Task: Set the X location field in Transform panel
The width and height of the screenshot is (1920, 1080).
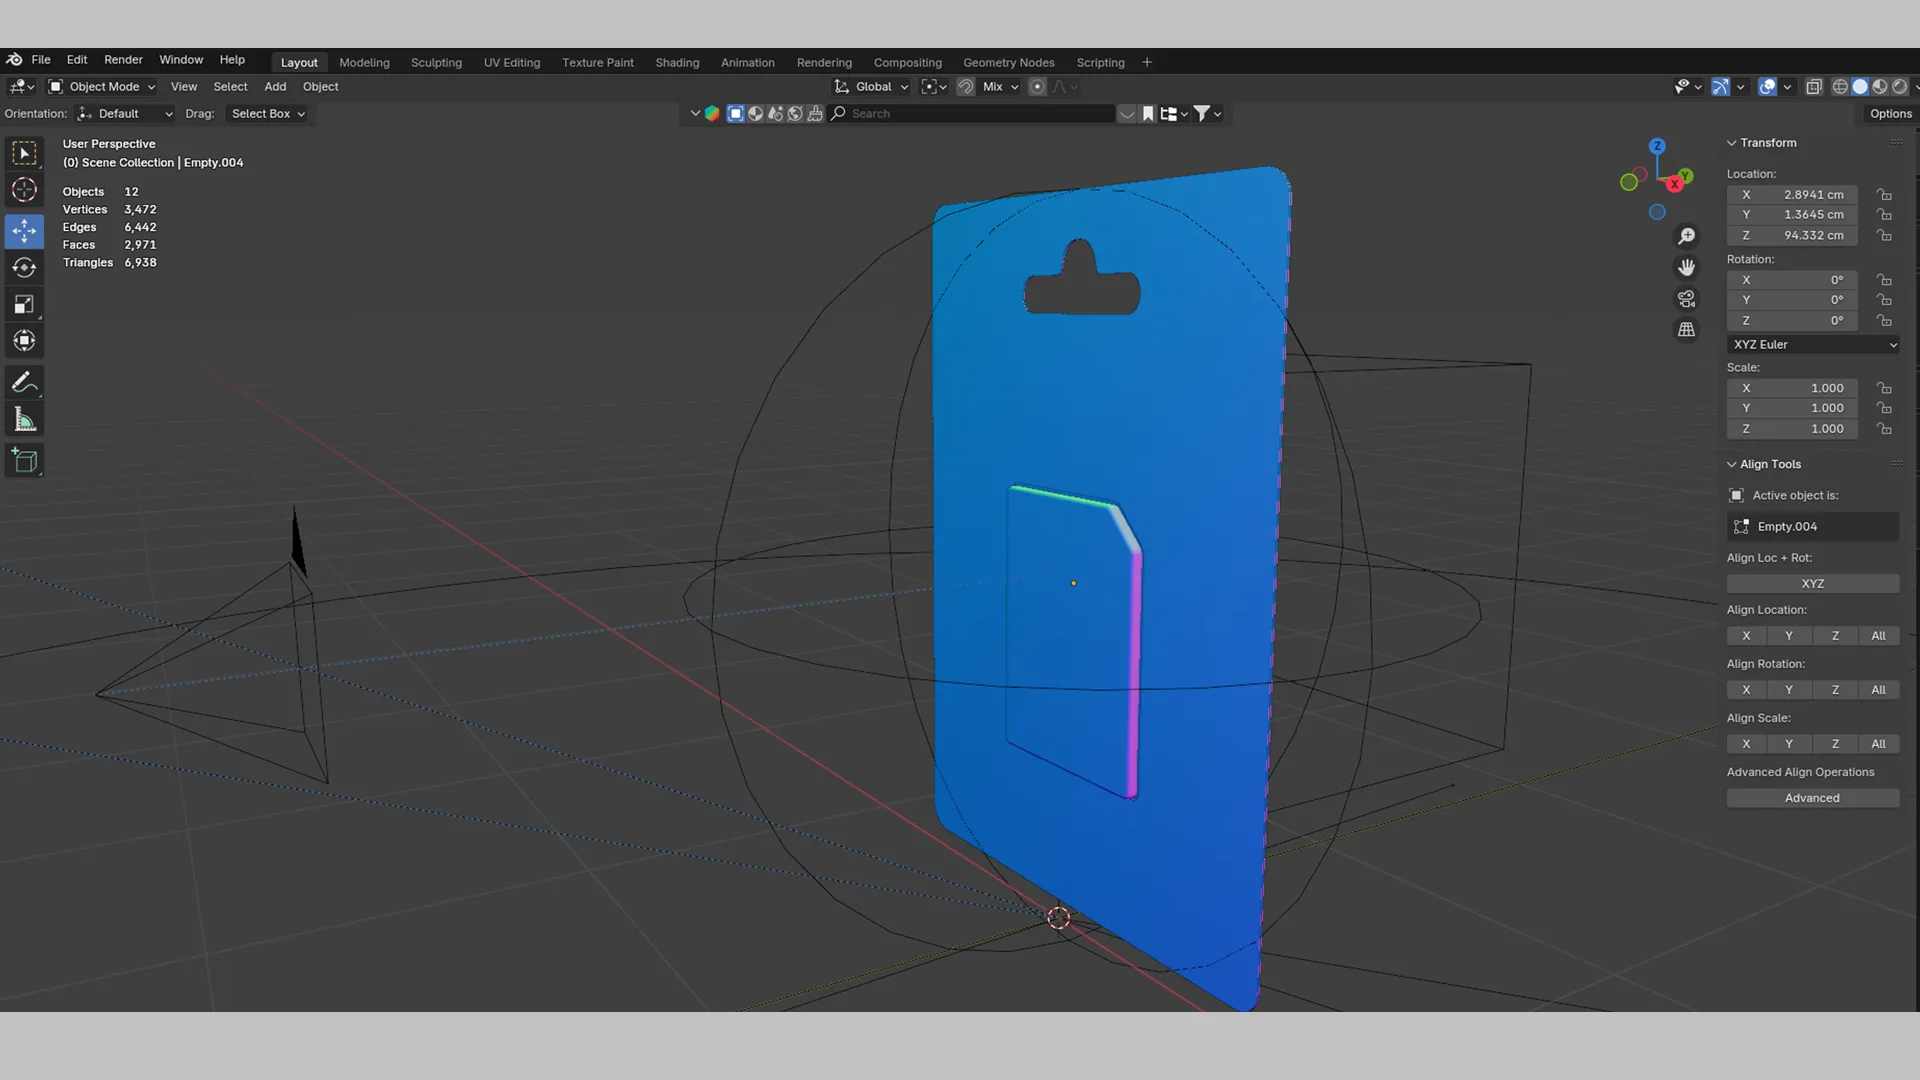Action: click(1791, 194)
